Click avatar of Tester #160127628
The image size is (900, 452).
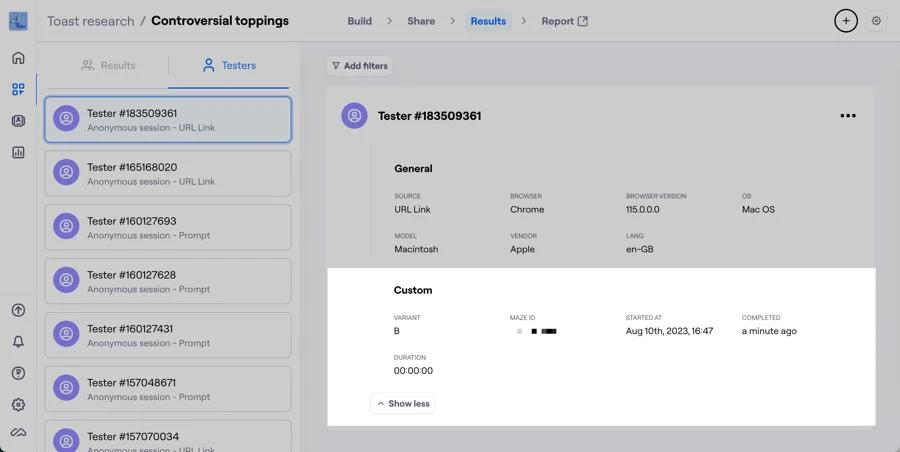pyautogui.click(x=66, y=280)
